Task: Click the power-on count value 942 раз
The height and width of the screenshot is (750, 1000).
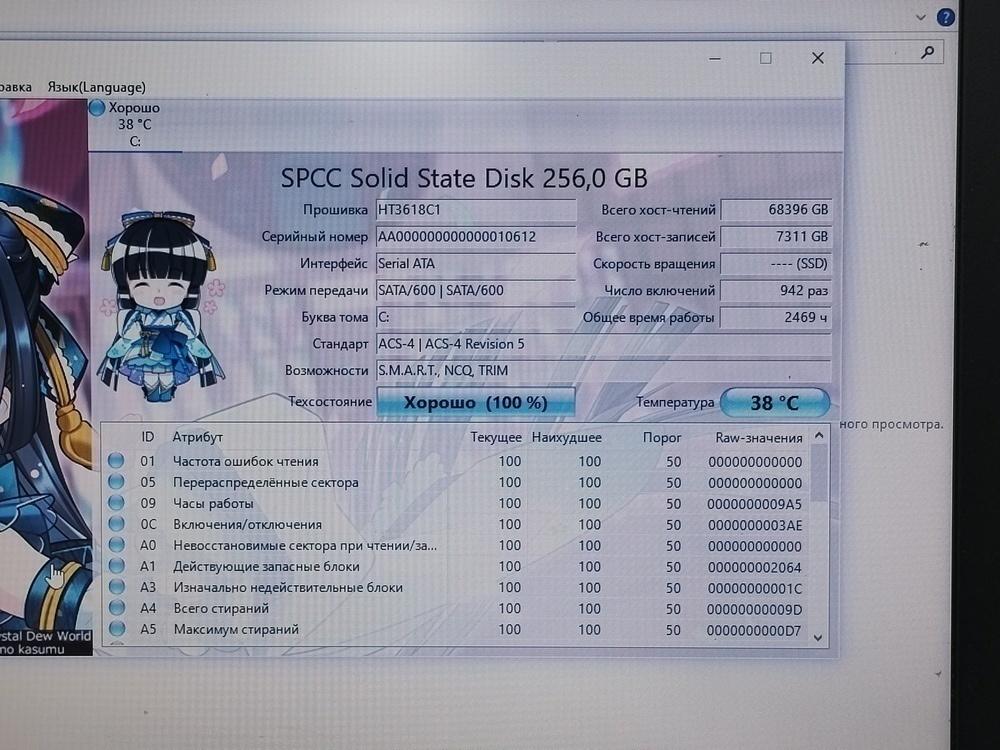Action: 776,290
